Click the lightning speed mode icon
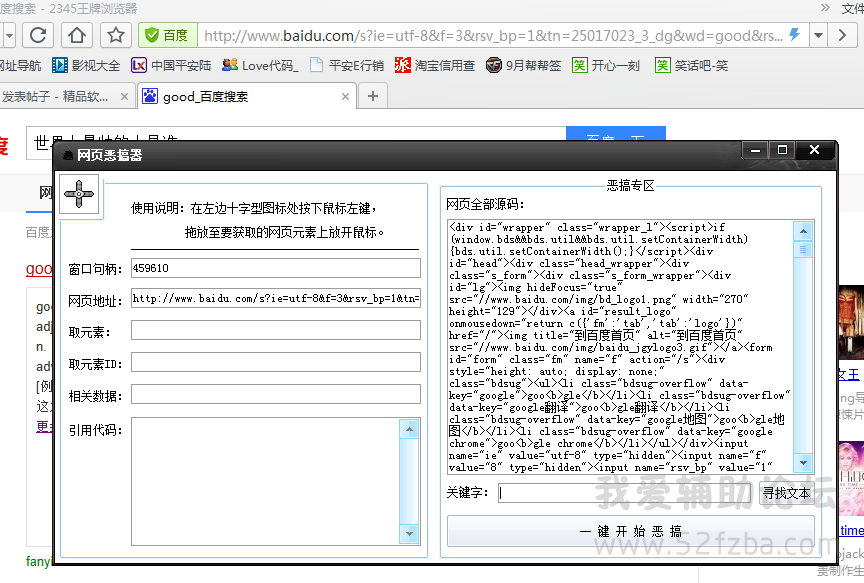The height and width of the screenshot is (583, 864). pyautogui.click(x=794, y=35)
